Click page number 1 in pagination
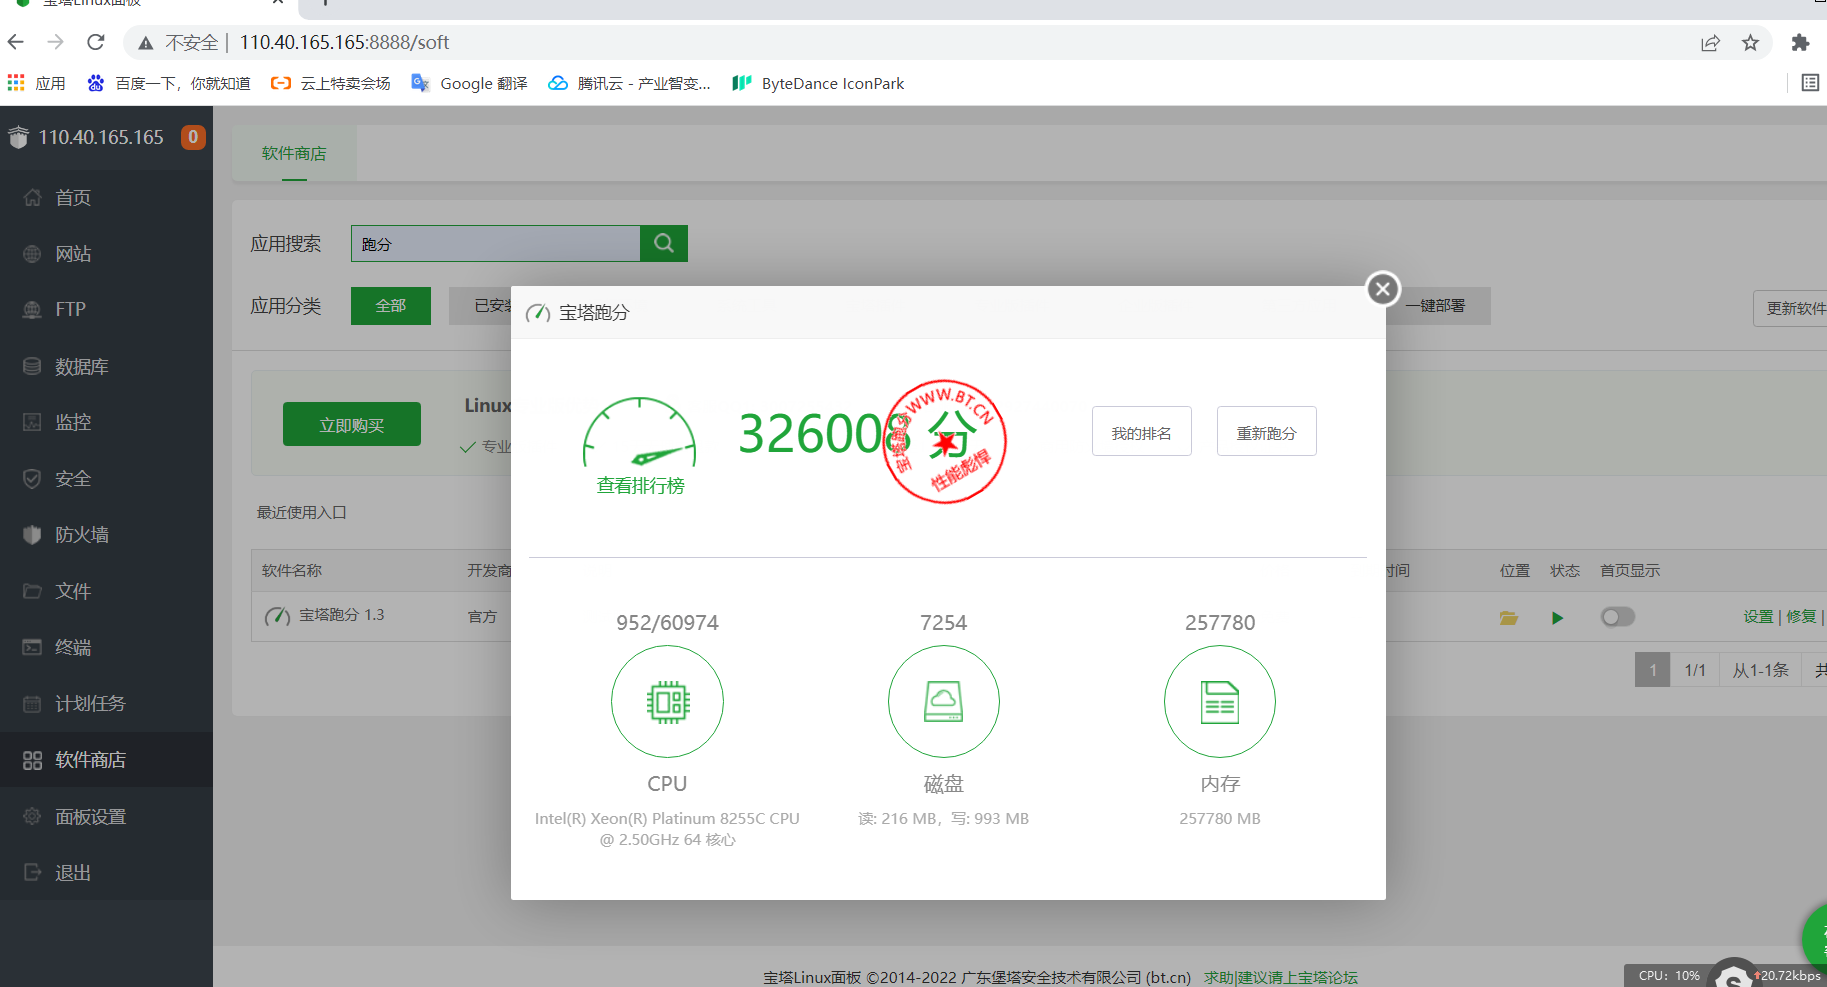 click(1652, 670)
